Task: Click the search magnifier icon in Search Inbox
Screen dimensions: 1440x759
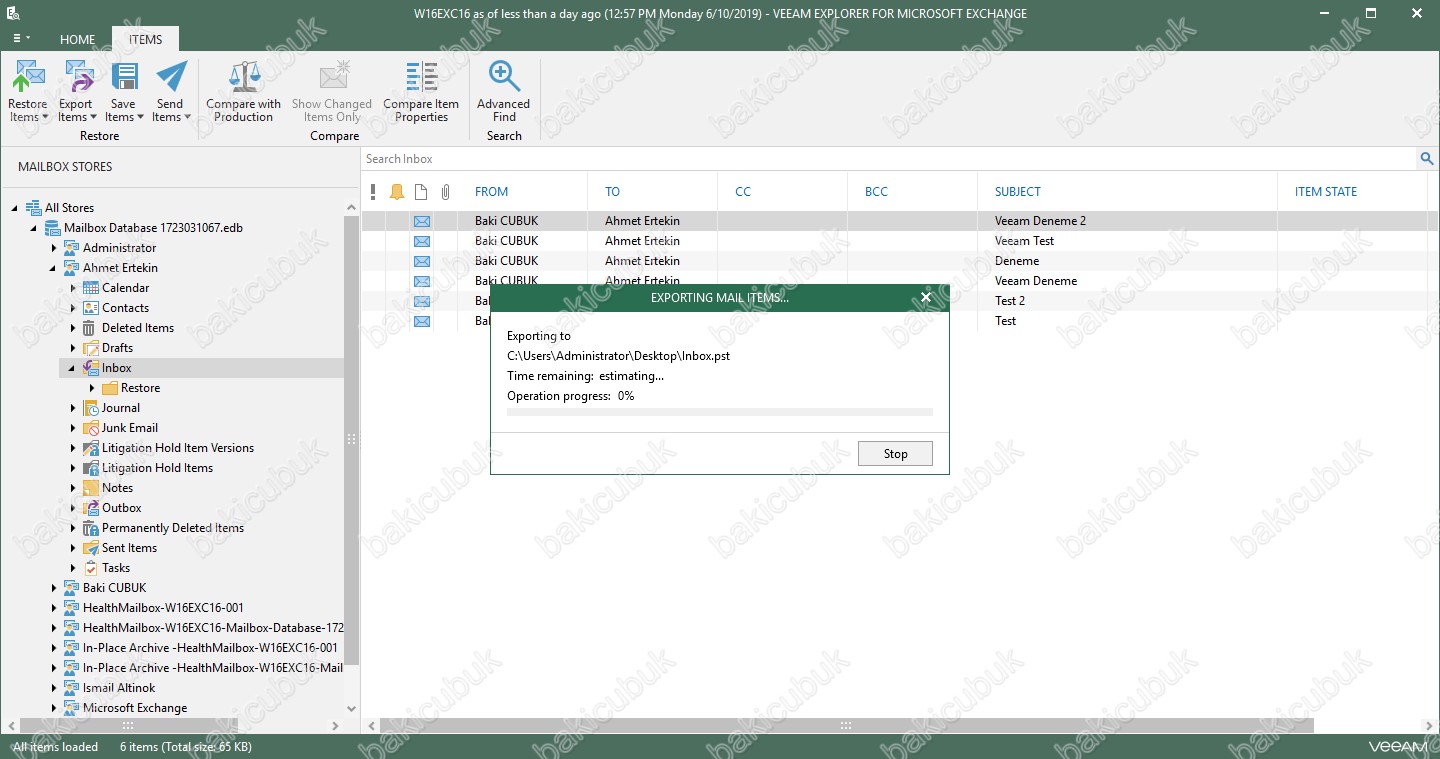Action: (1427, 158)
